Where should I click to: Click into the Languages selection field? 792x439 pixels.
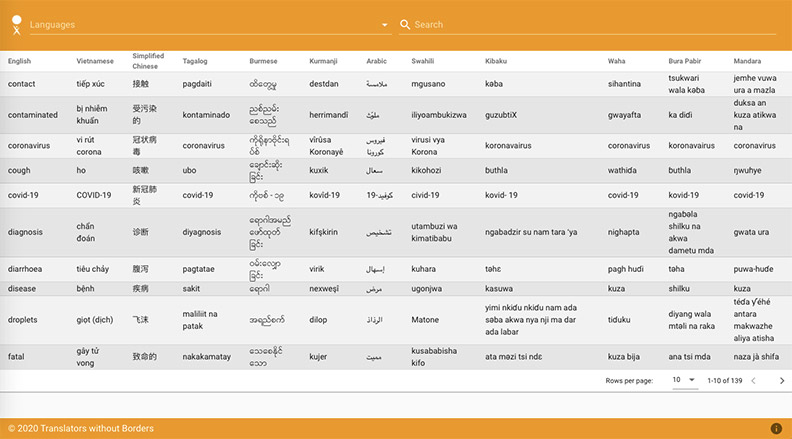coord(200,25)
